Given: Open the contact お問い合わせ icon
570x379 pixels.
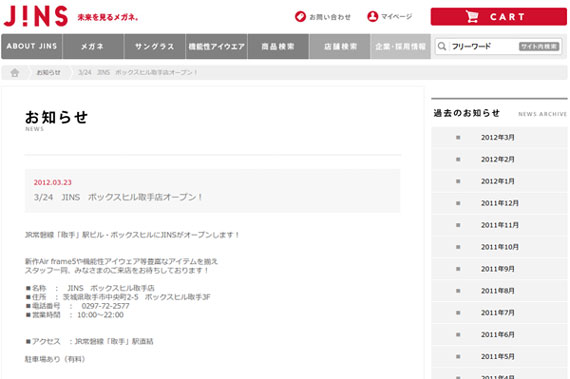Looking at the screenshot, I should click(x=300, y=17).
